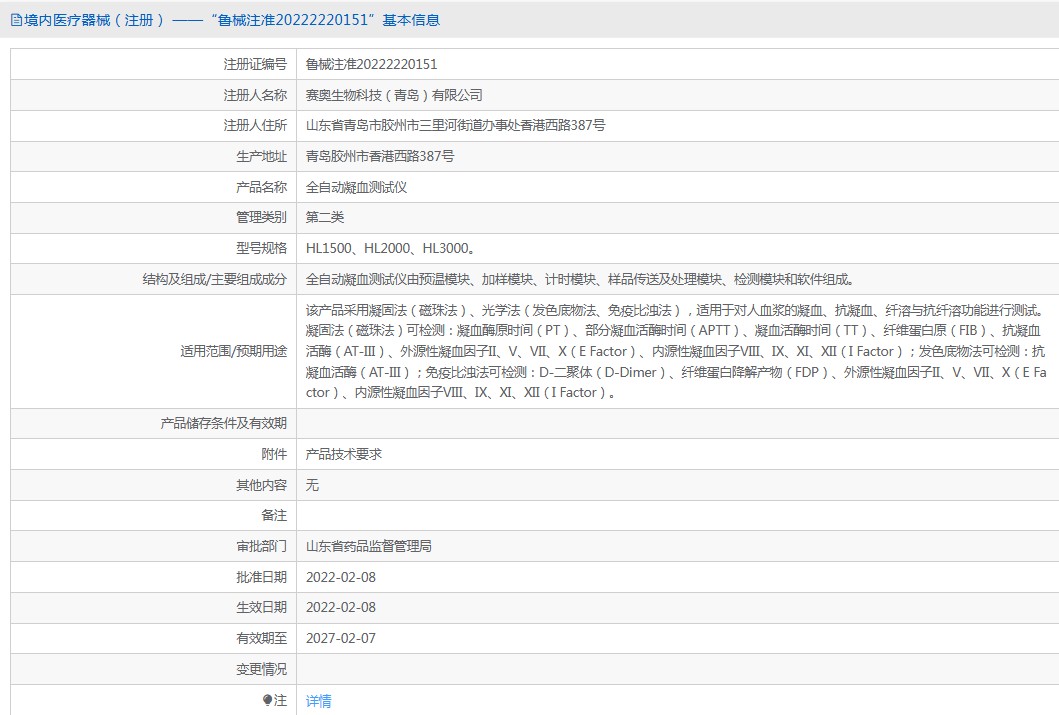Click the 注册人住所 label
1059x715 pixels.
[255, 126]
